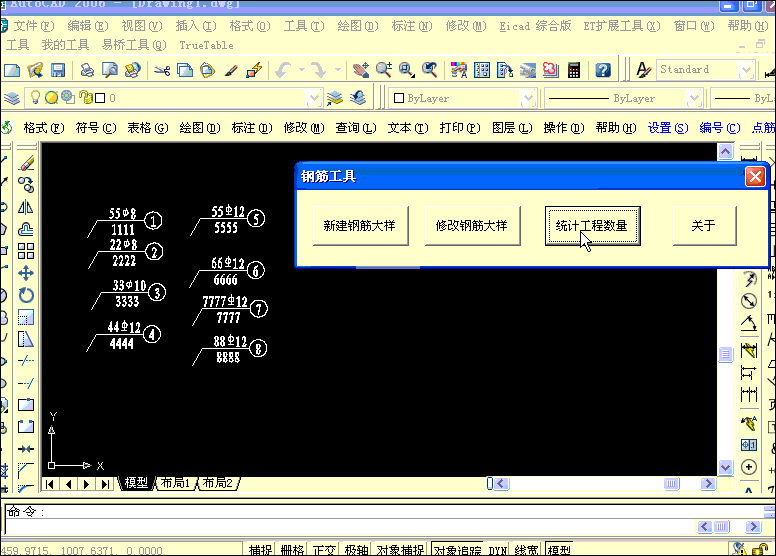Image resolution: width=776 pixels, height=556 pixels.
Task: Open the 文件(F) menu
Action: pyautogui.click(x=33, y=26)
